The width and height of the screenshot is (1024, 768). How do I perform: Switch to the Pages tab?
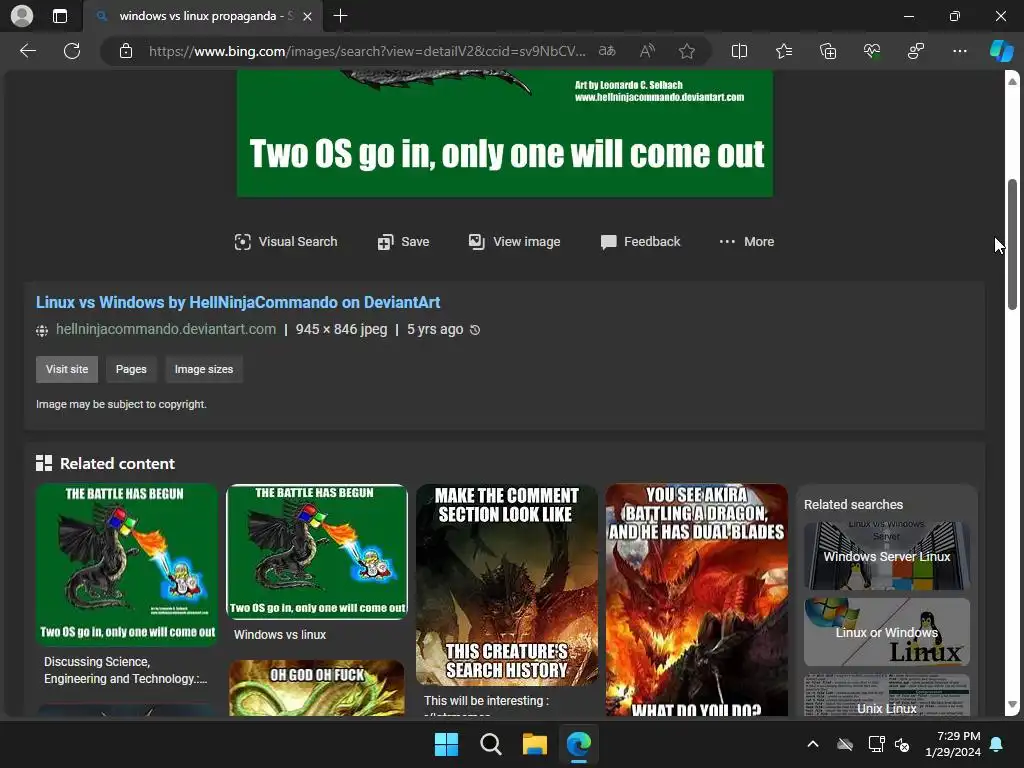pyautogui.click(x=131, y=369)
